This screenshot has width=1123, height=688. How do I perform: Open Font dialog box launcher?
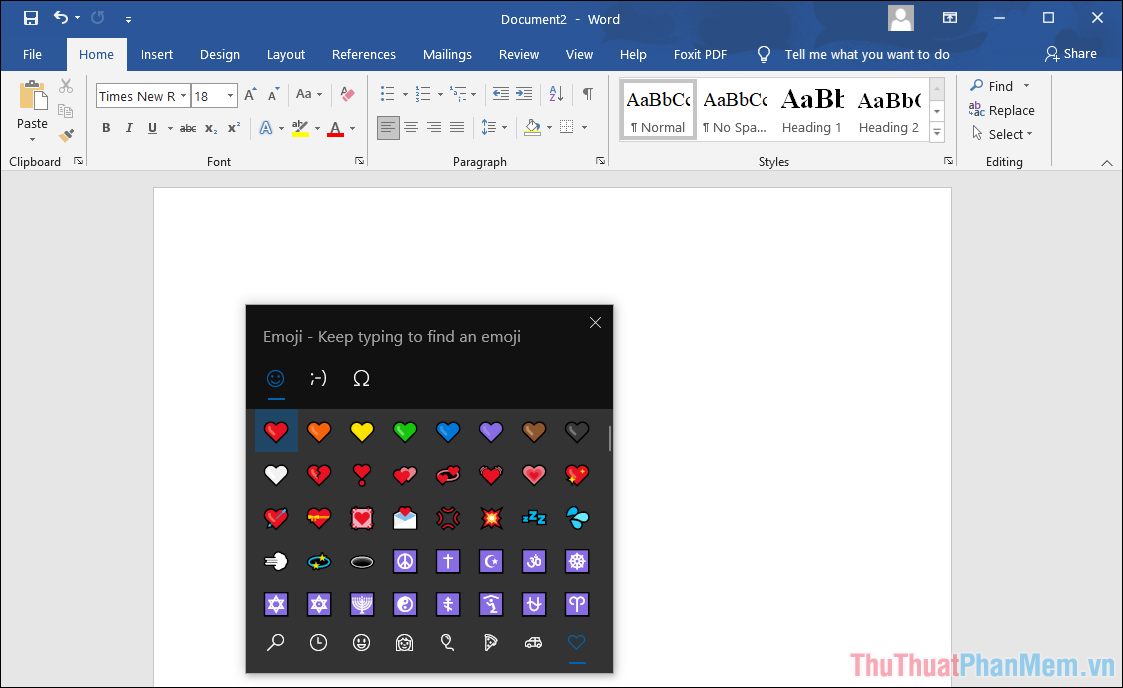point(360,162)
